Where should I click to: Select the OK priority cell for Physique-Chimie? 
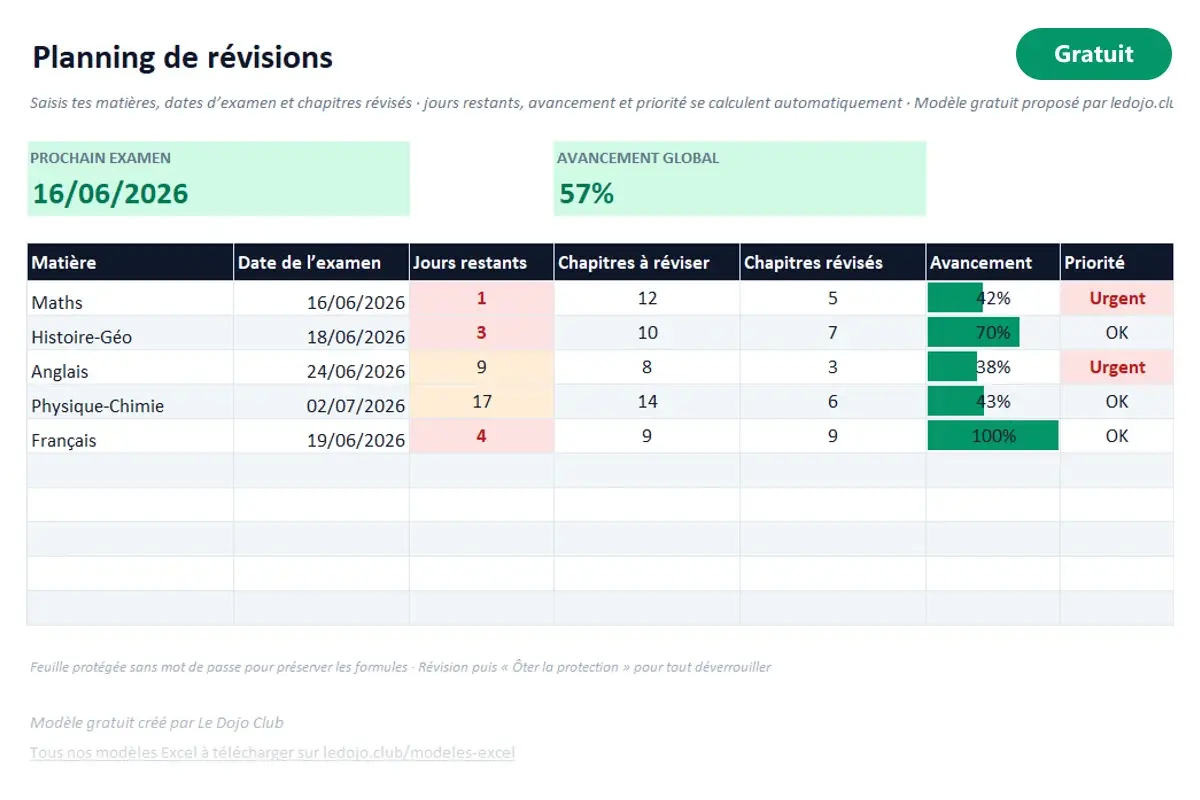[1117, 403]
